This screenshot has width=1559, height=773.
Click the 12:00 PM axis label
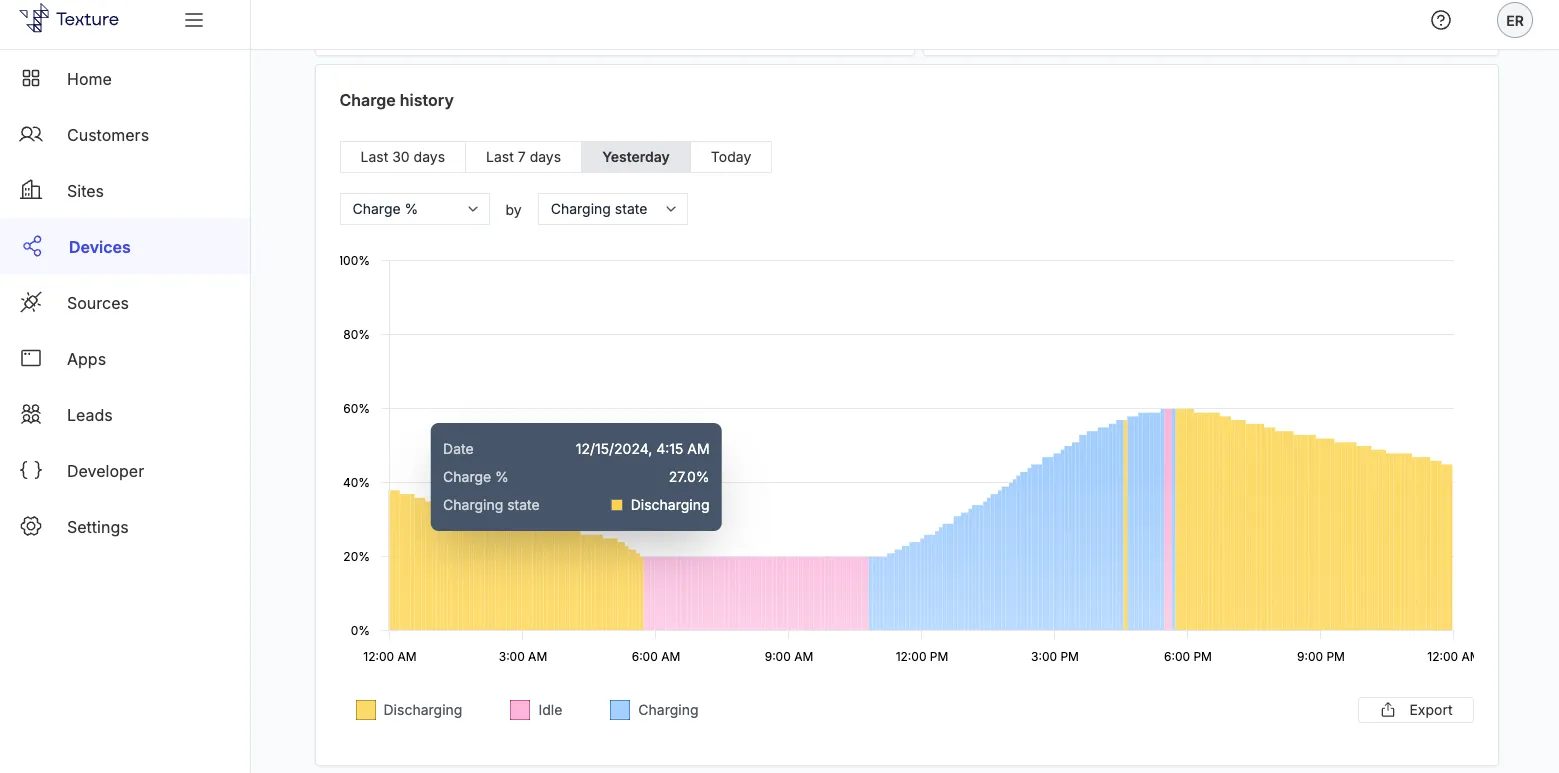click(x=921, y=657)
